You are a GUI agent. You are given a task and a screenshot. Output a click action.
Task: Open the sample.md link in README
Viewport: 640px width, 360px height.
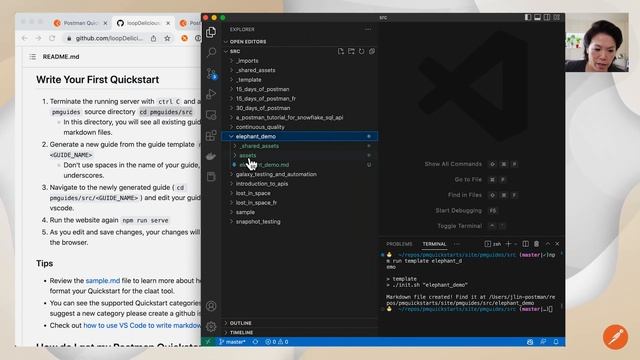click(x=102, y=281)
